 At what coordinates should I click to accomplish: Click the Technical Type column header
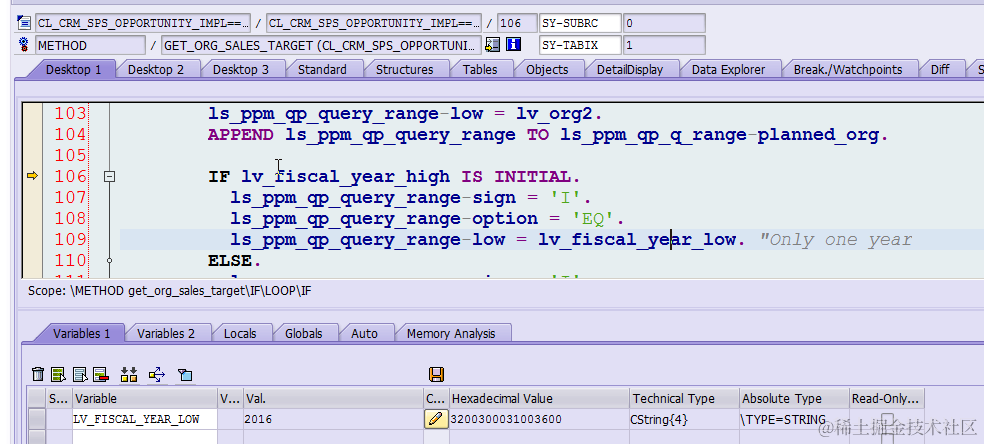click(684, 399)
